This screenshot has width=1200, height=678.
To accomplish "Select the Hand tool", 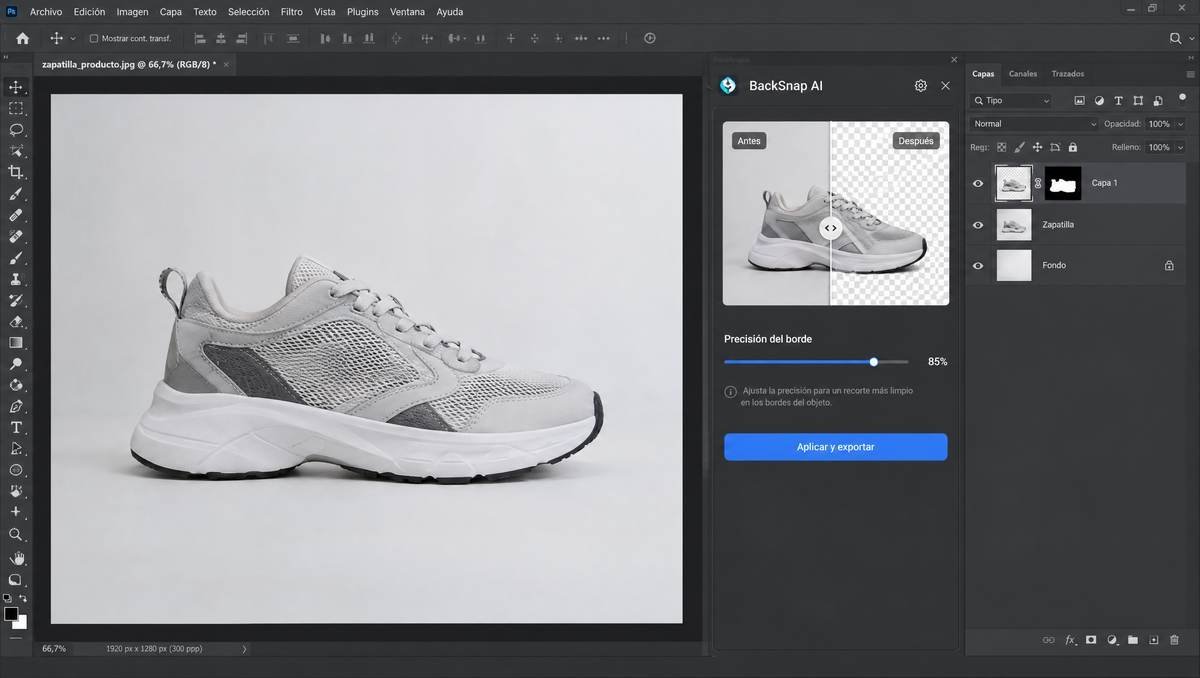I will (x=16, y=558).
